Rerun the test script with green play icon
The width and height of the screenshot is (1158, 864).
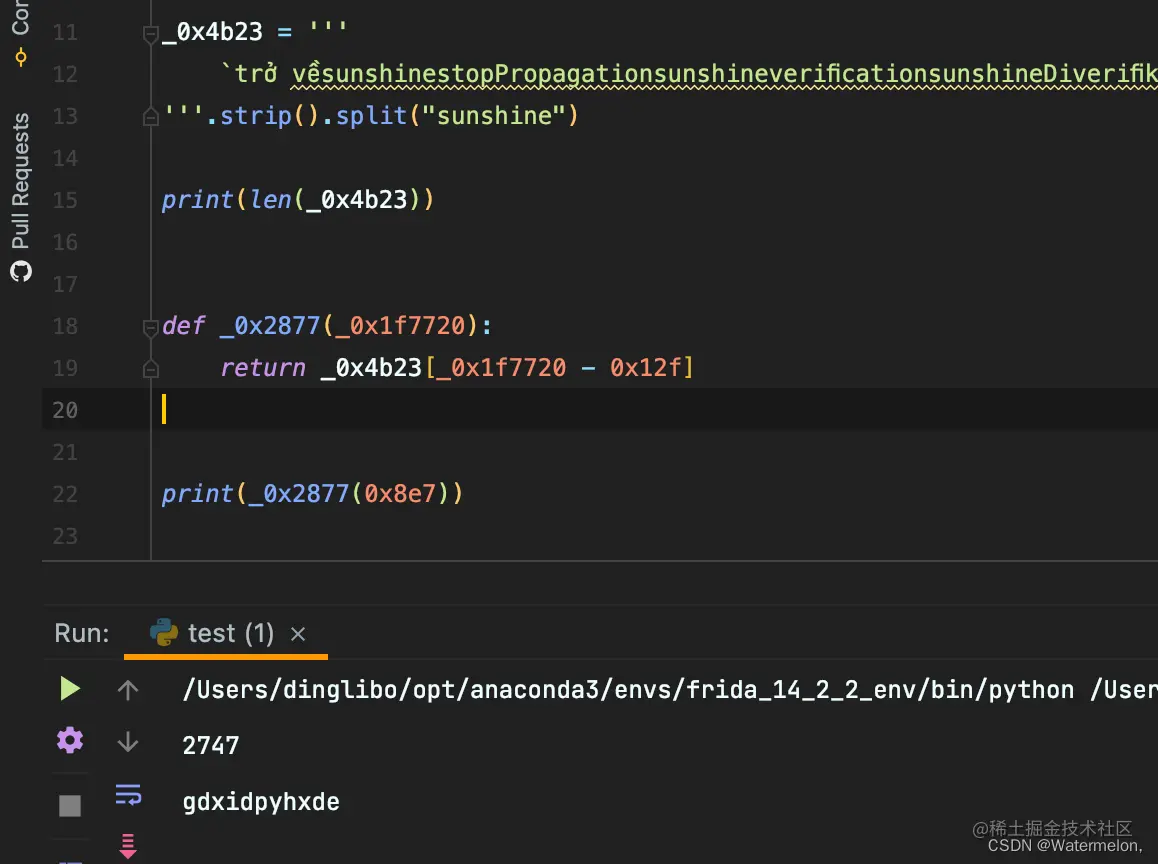click(70, 688)
